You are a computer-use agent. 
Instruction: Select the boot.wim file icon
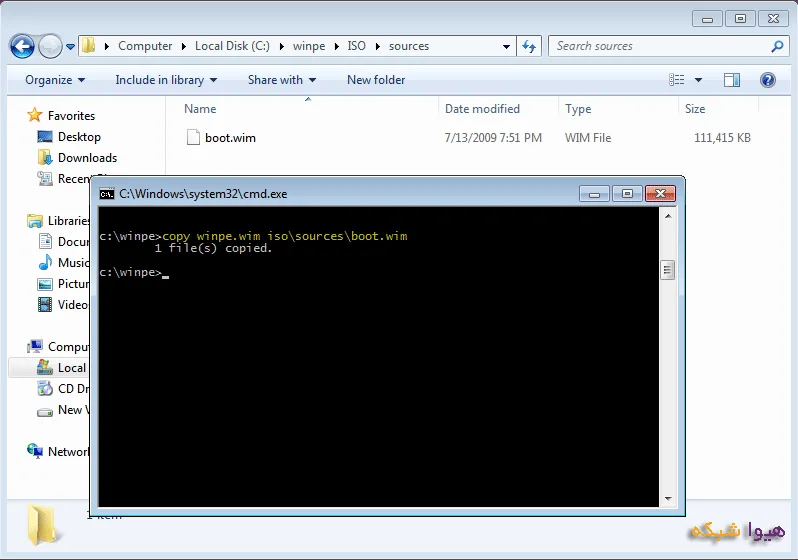click(x=193, y=137)
